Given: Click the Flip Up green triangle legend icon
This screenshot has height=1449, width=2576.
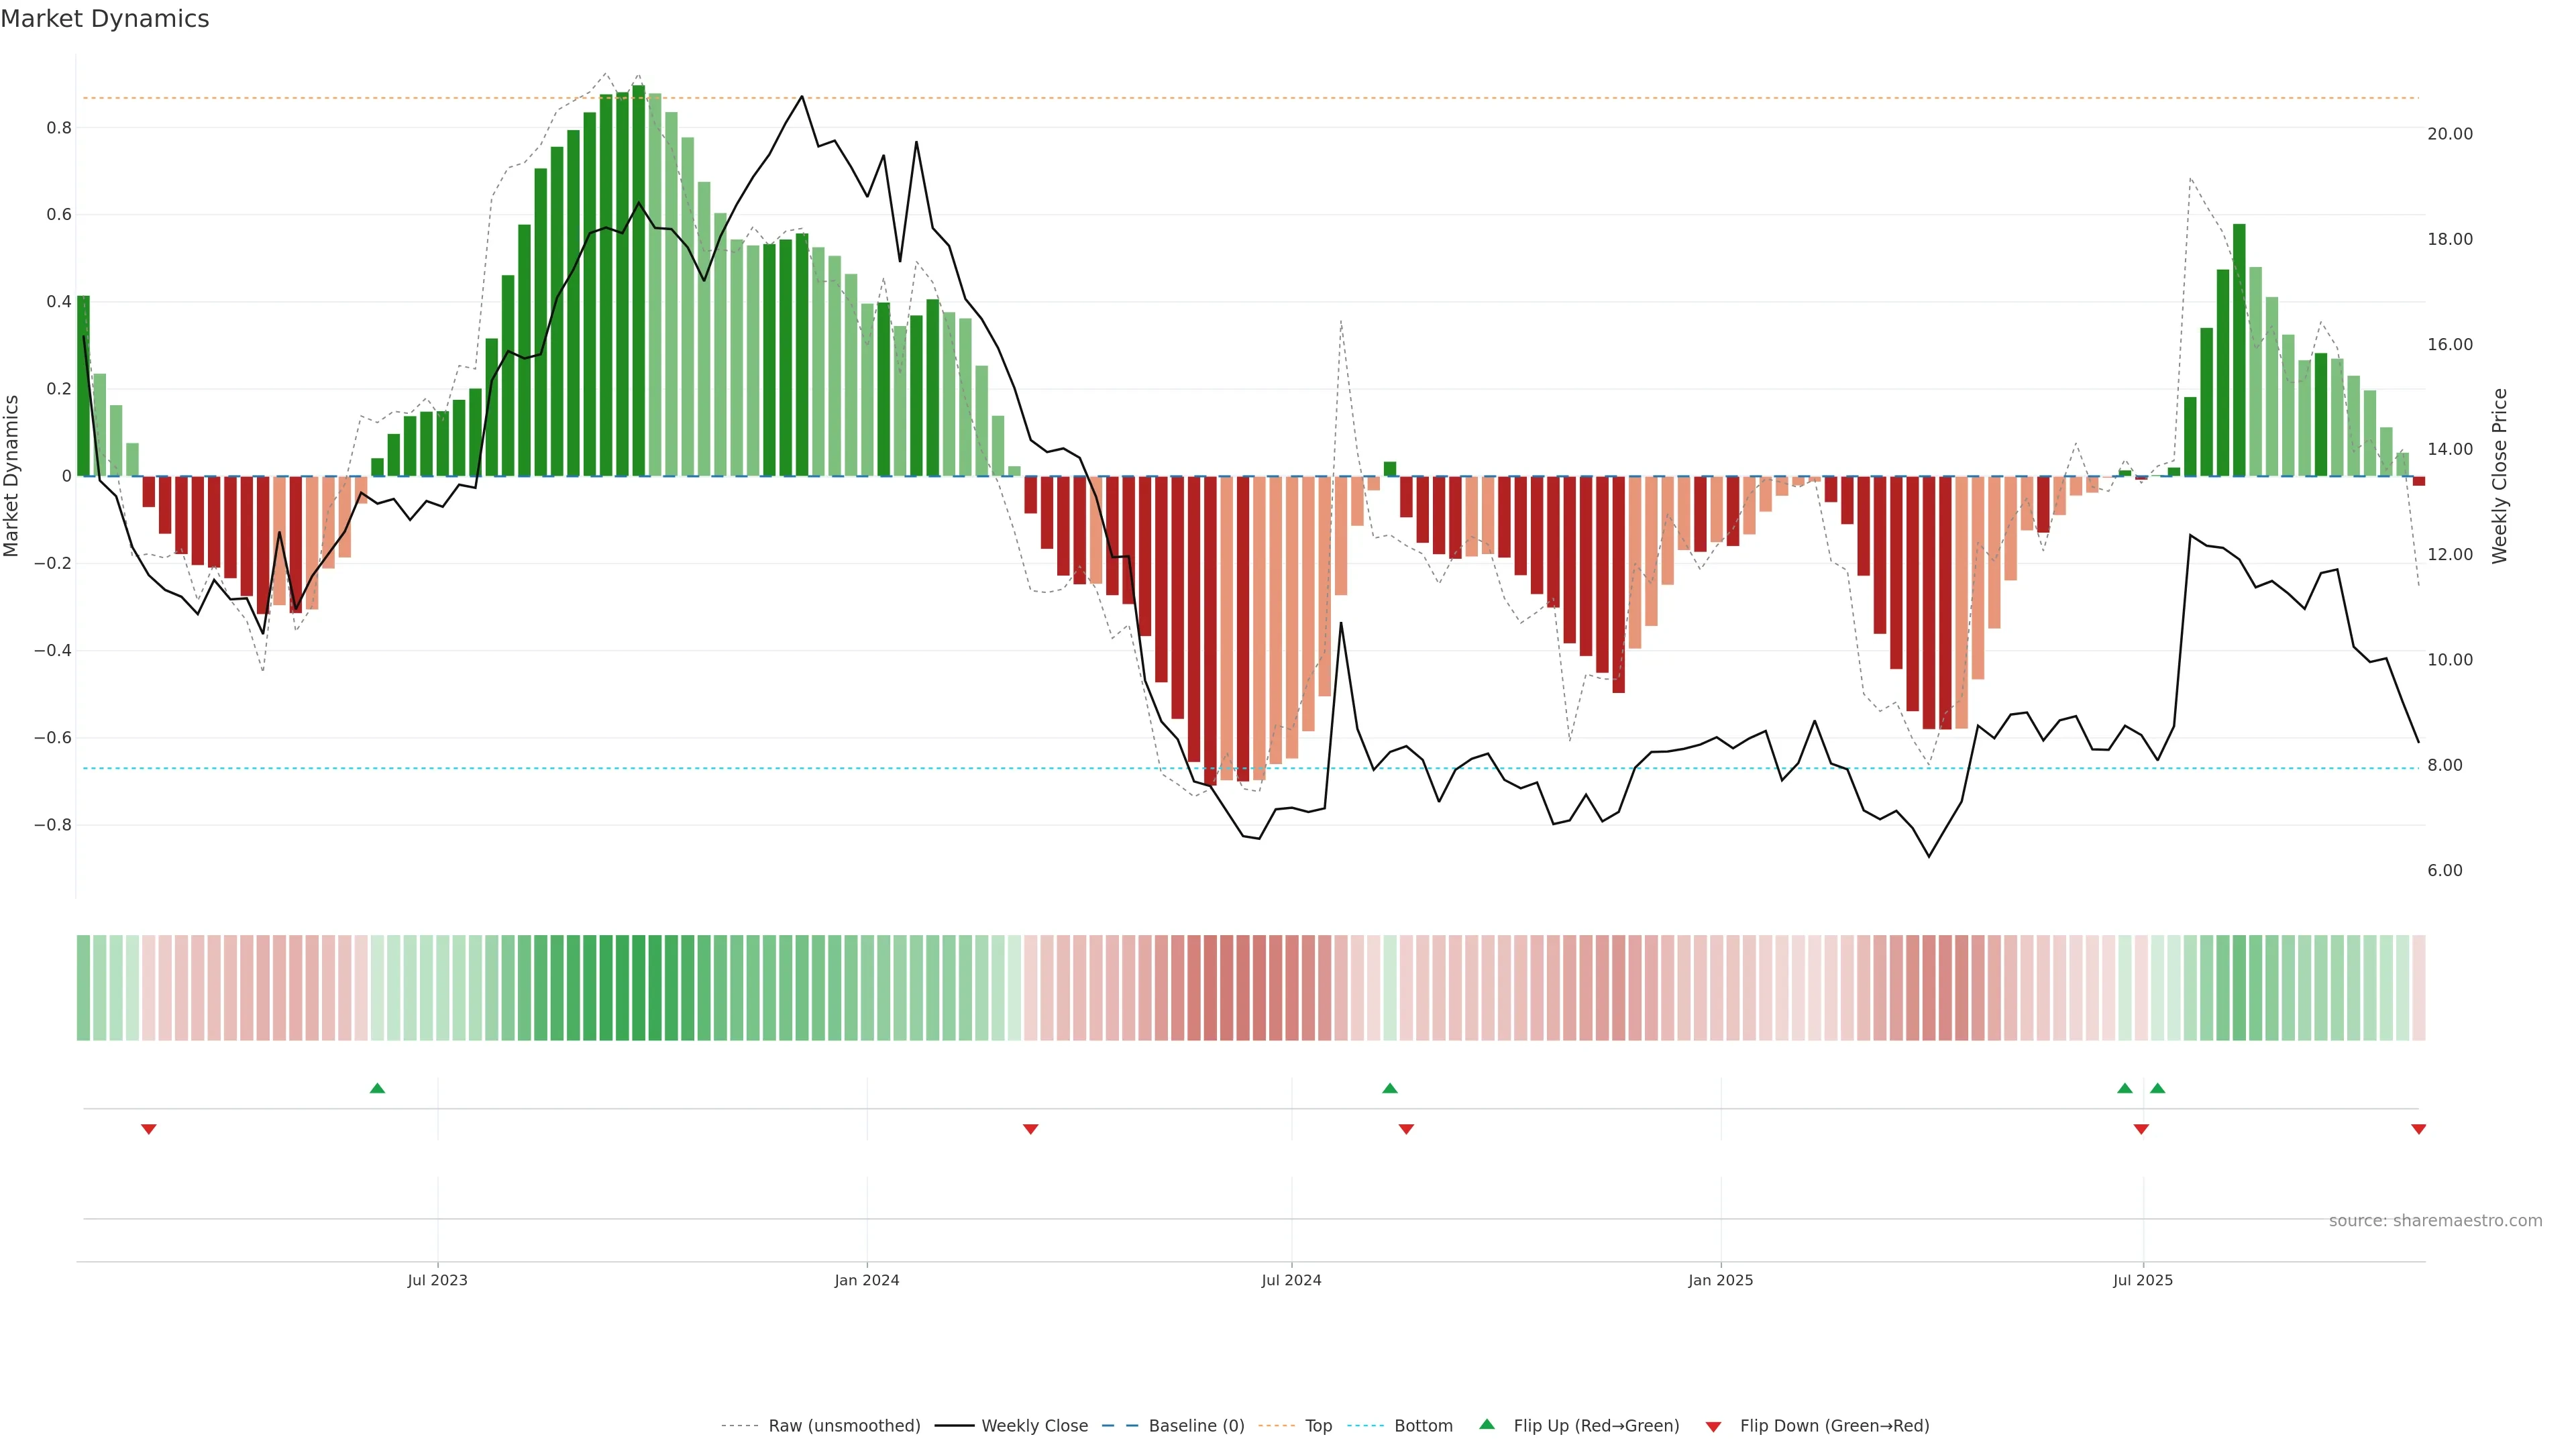Looking at the screenshot, I should click(x=1487, y=1424).
